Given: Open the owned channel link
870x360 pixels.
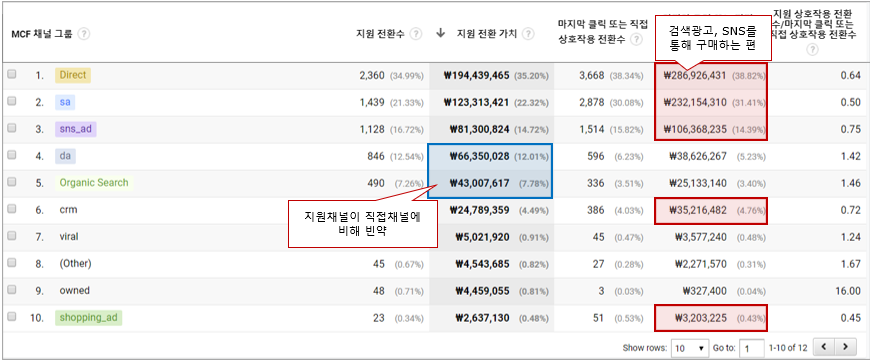Looking at the screenshot, I should [74, 290].
